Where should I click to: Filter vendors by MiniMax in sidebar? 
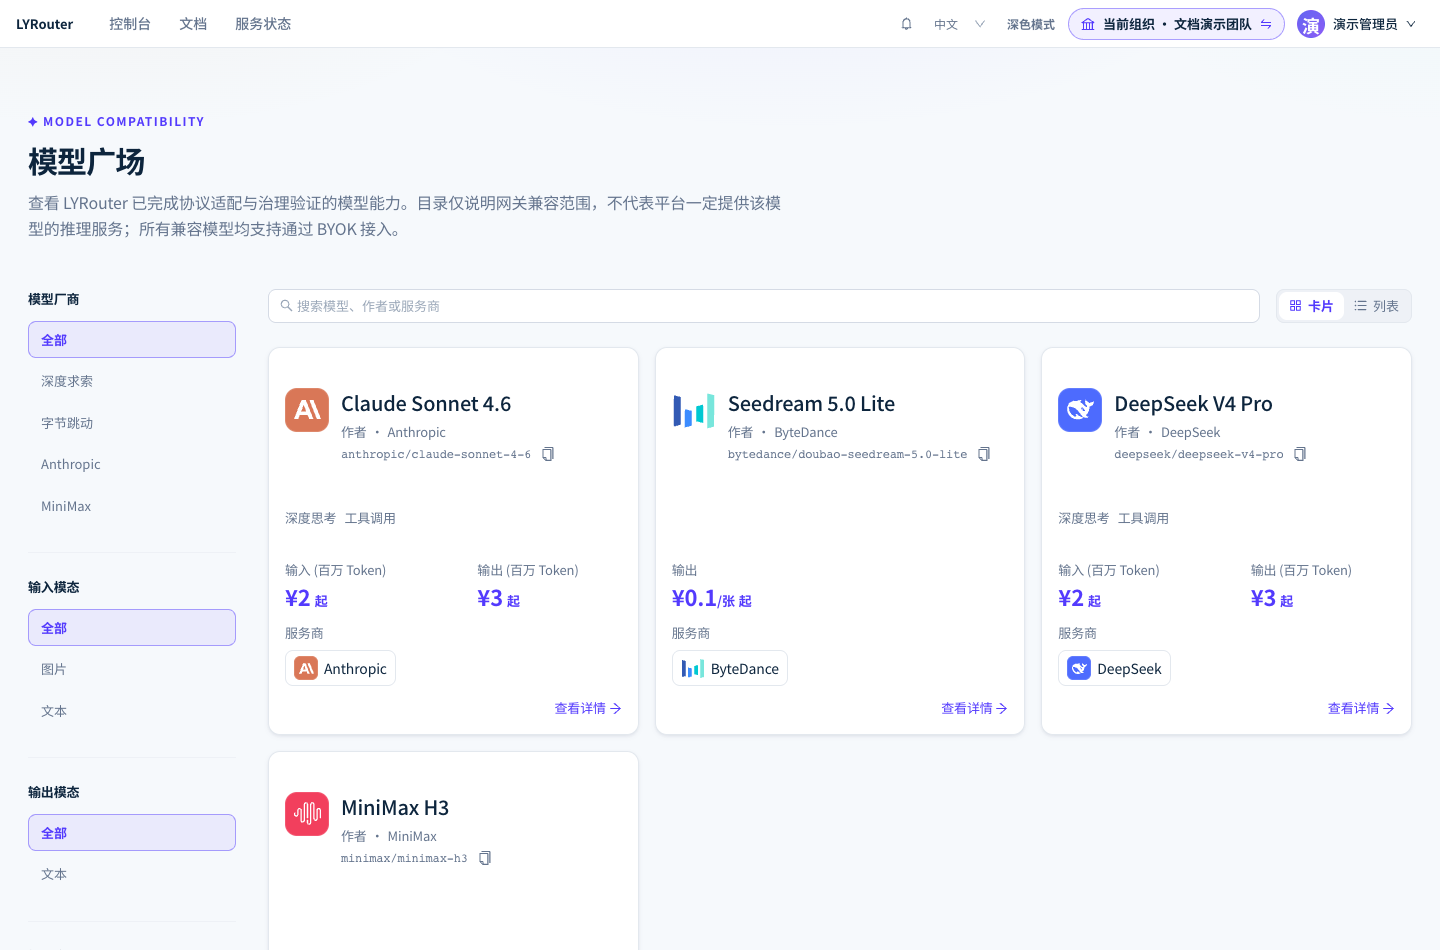pyautogui.click(x=132, y=506)
